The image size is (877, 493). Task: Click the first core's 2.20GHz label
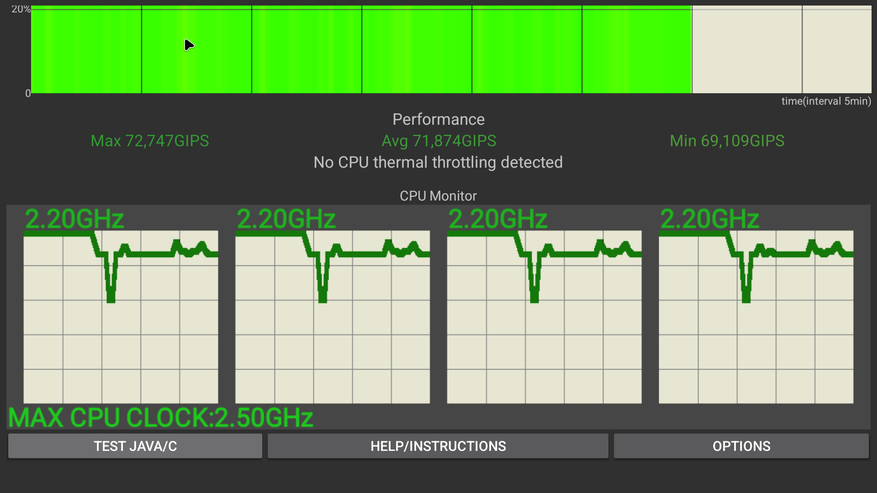point(74,218)
